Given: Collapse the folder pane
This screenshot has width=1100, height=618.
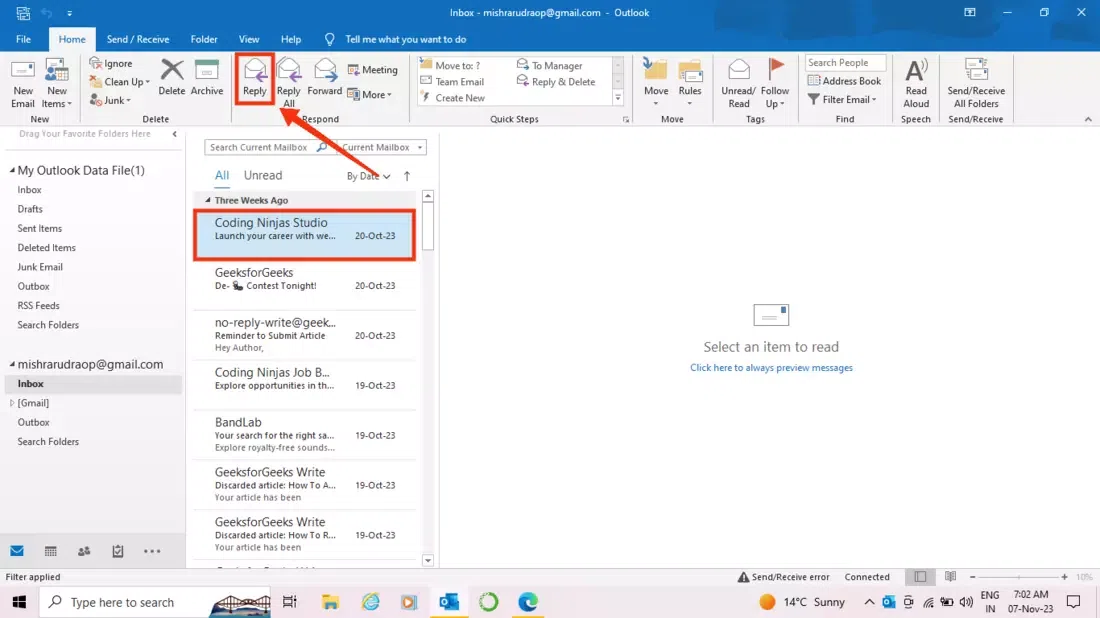Looking at the screenshot, I should pyautogui.click(x=175, y=134).
